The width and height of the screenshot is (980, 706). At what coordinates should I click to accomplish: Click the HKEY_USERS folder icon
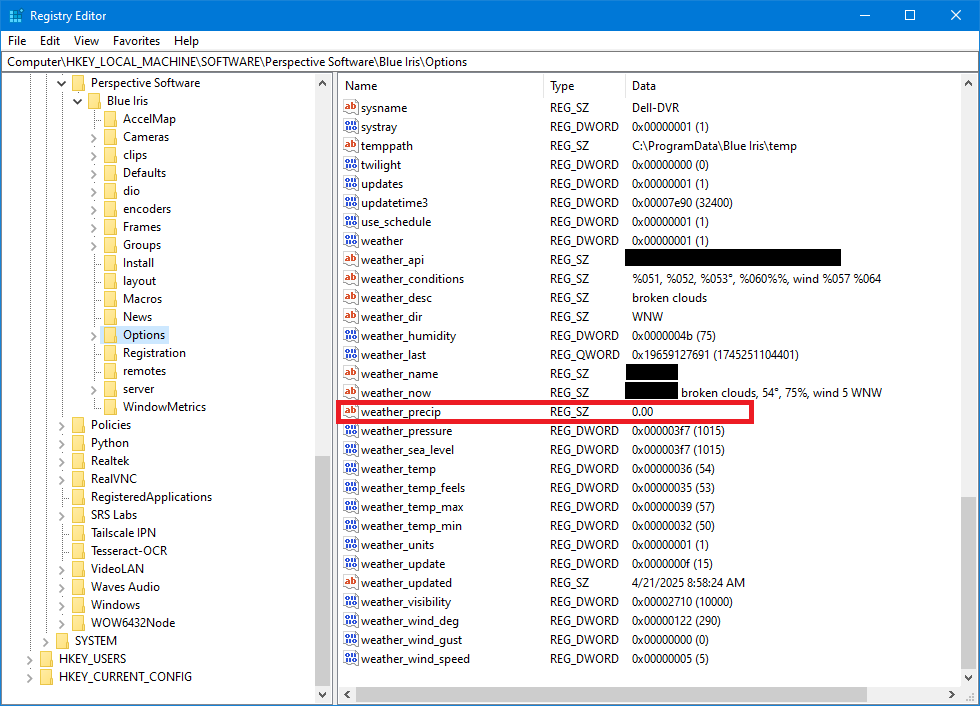(x=46, y=659)
